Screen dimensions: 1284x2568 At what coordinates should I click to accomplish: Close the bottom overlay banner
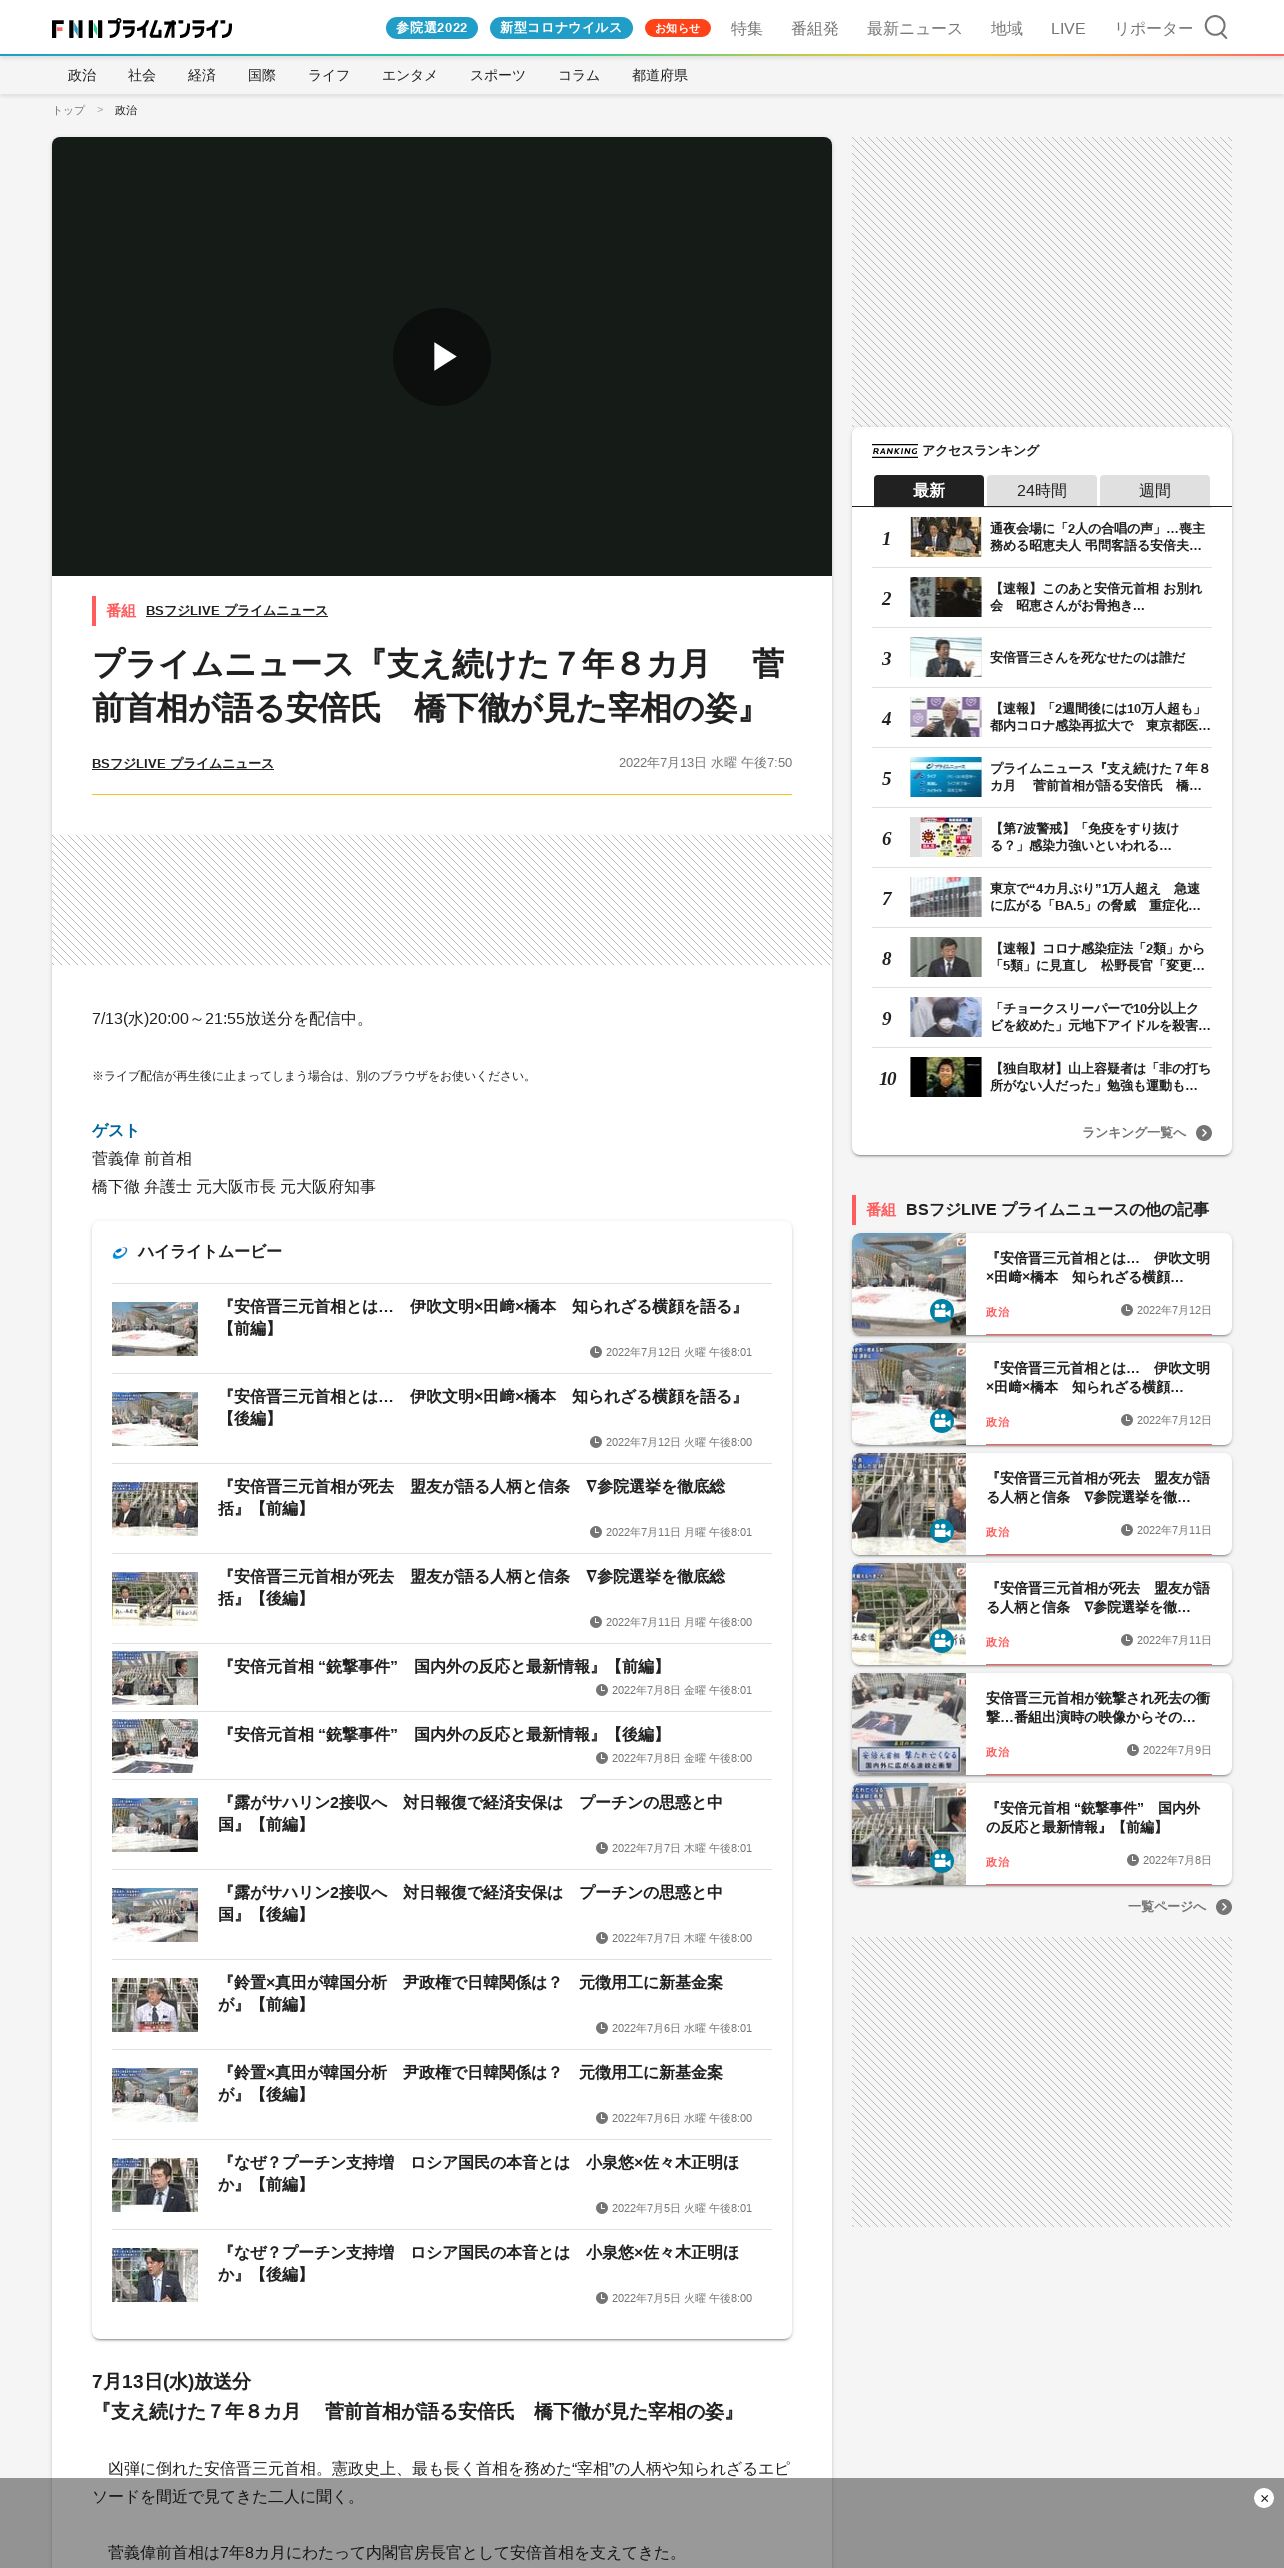(1264, 2498)
